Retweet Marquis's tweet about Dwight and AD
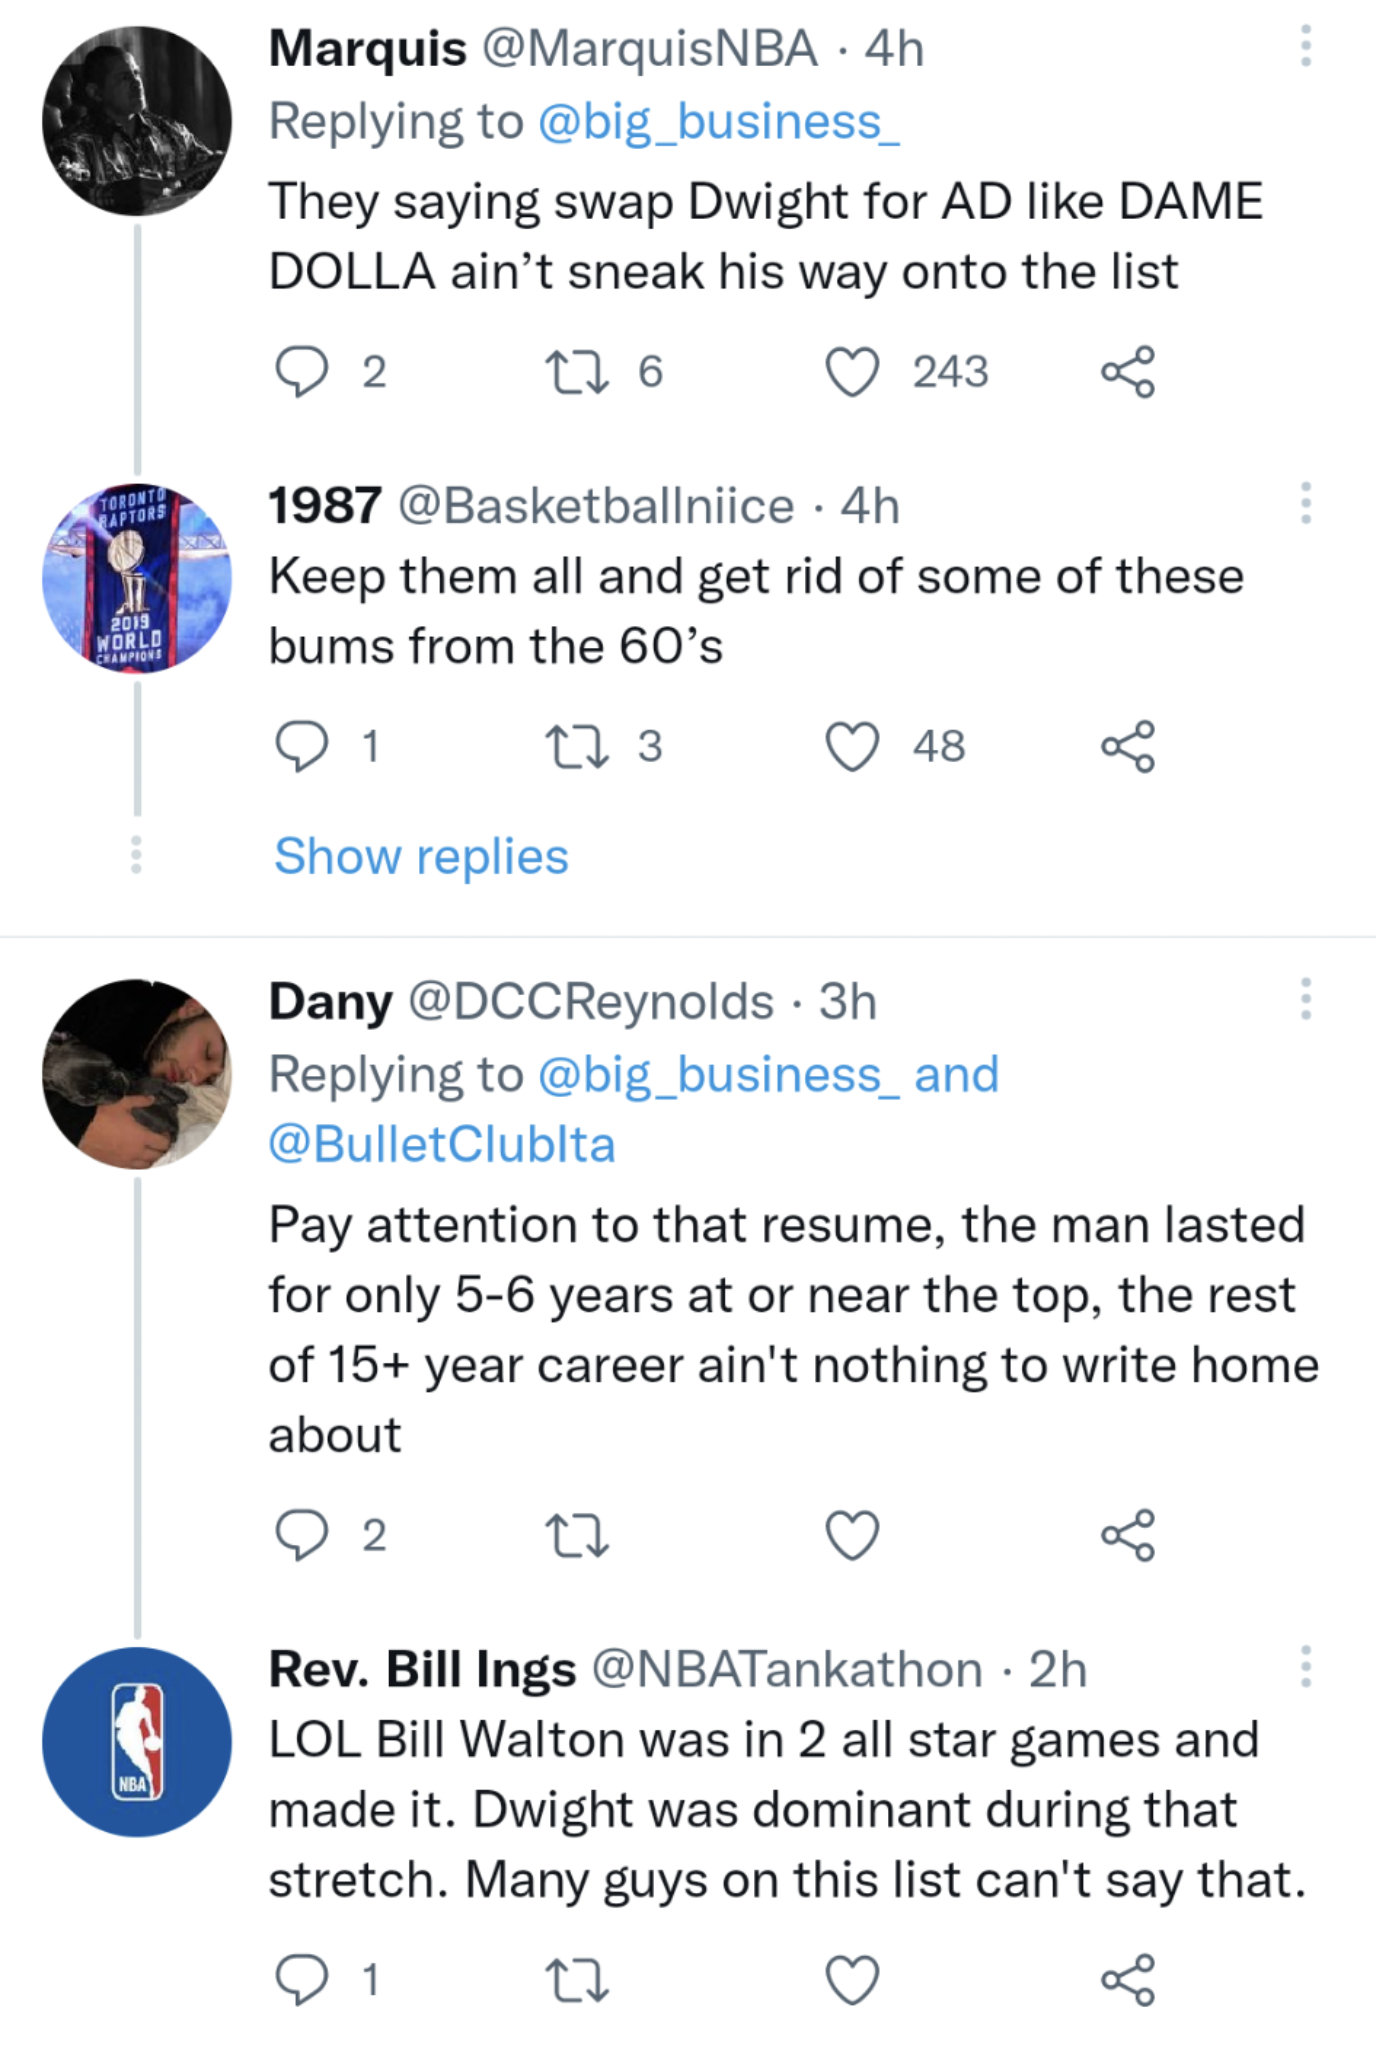This screenshot has height=2048, width=1376. 577,372
